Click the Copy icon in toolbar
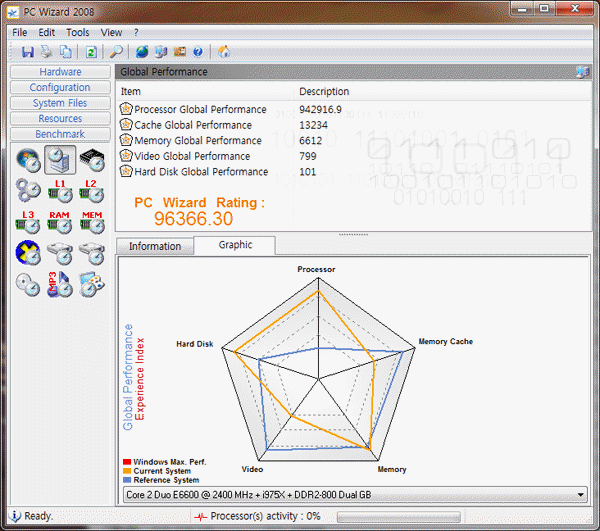The image size is (600, 531). click(x=66, y=52)
